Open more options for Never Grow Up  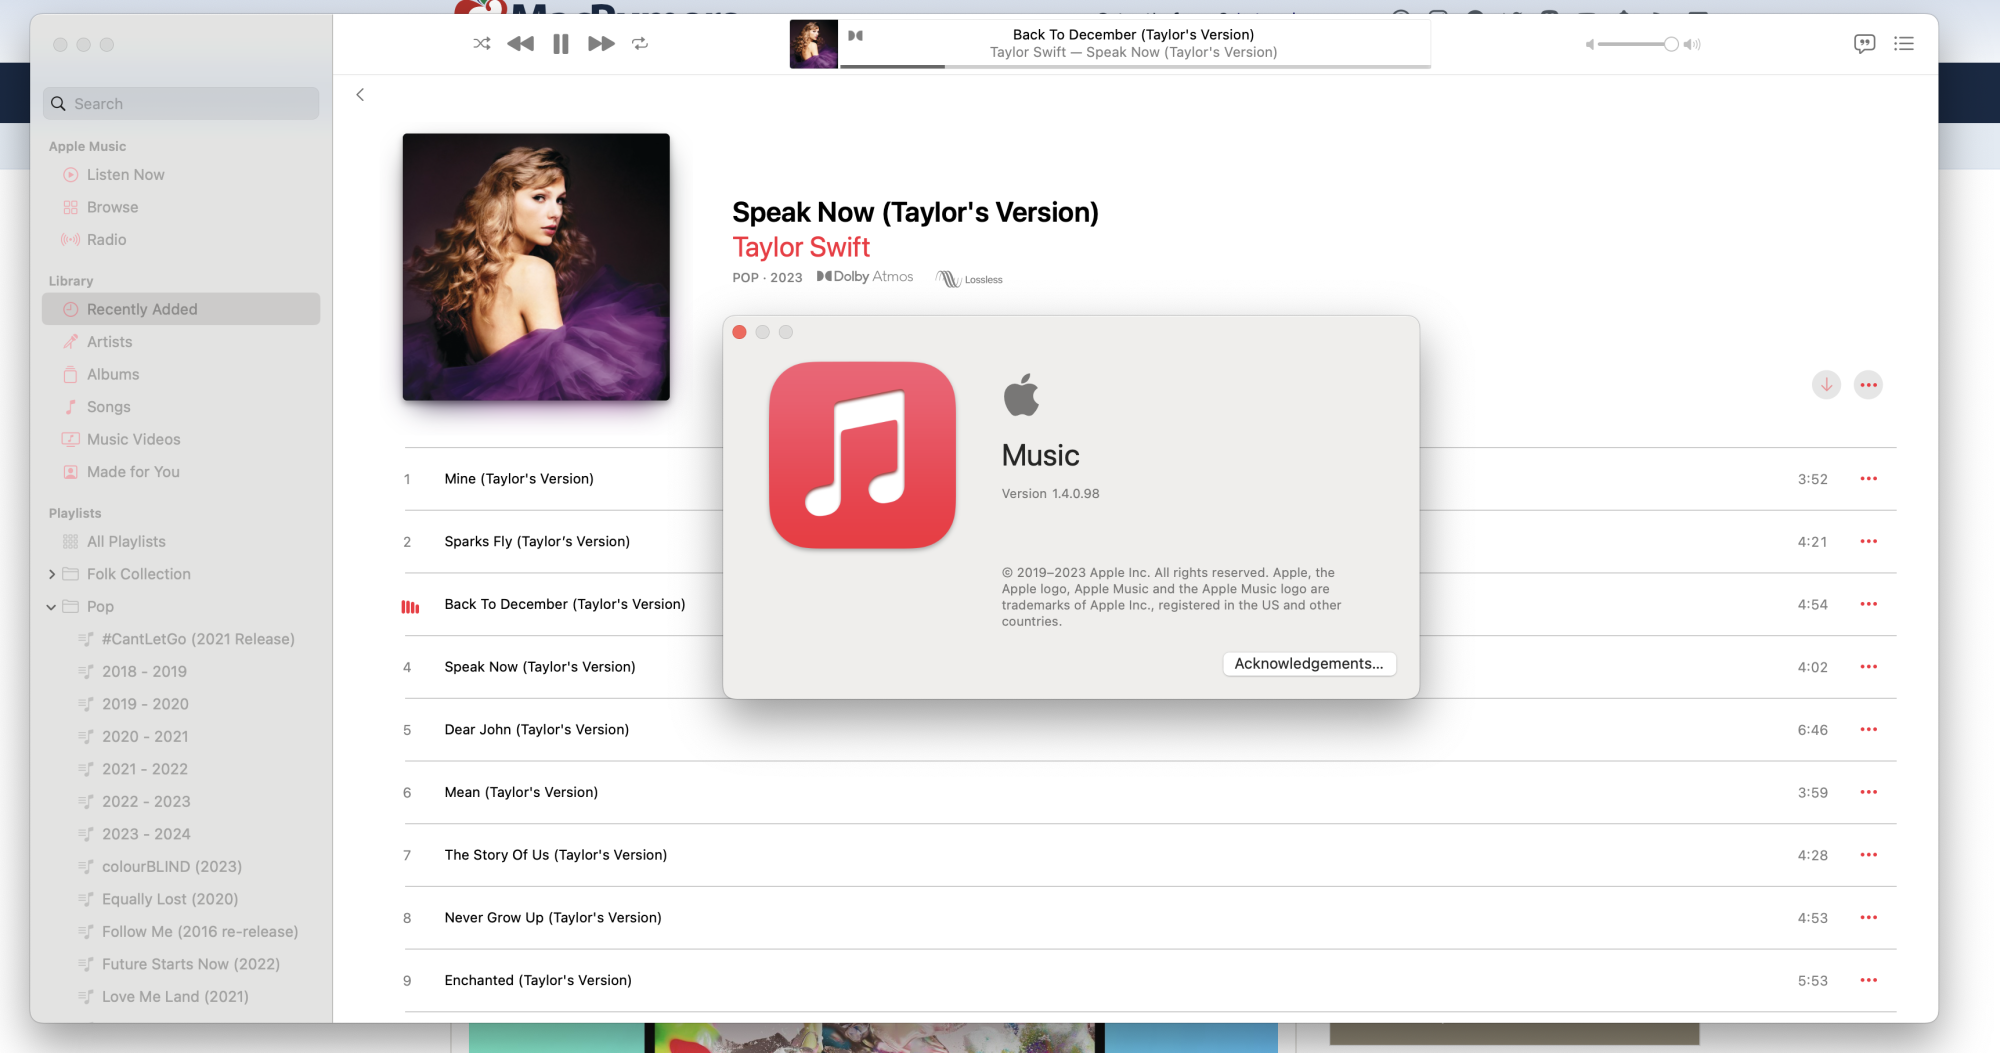point(1868,918)
